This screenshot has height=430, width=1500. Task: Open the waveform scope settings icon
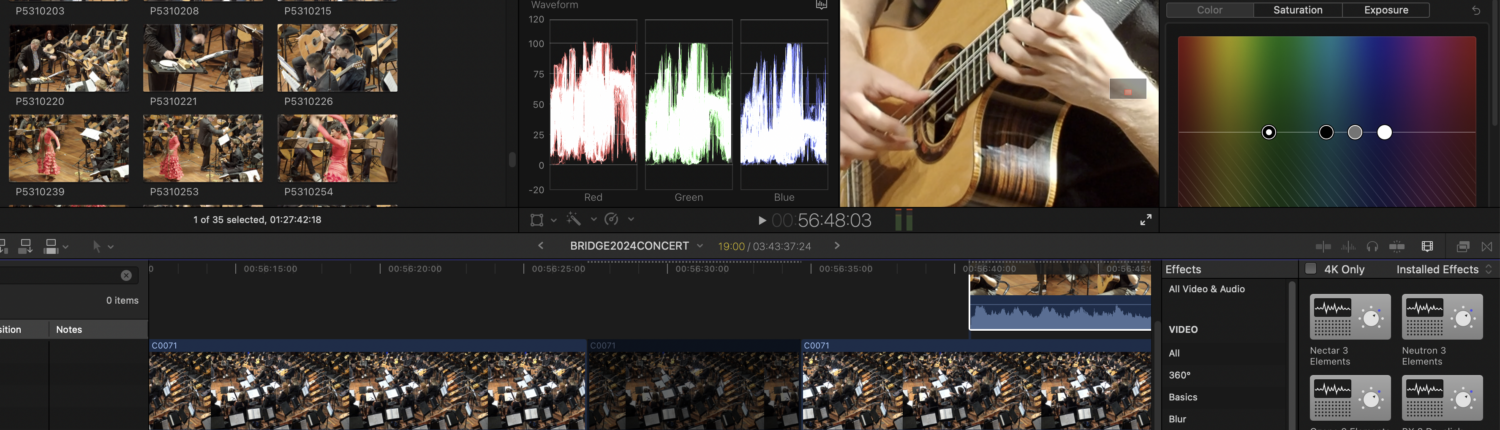tap(822, 4)
